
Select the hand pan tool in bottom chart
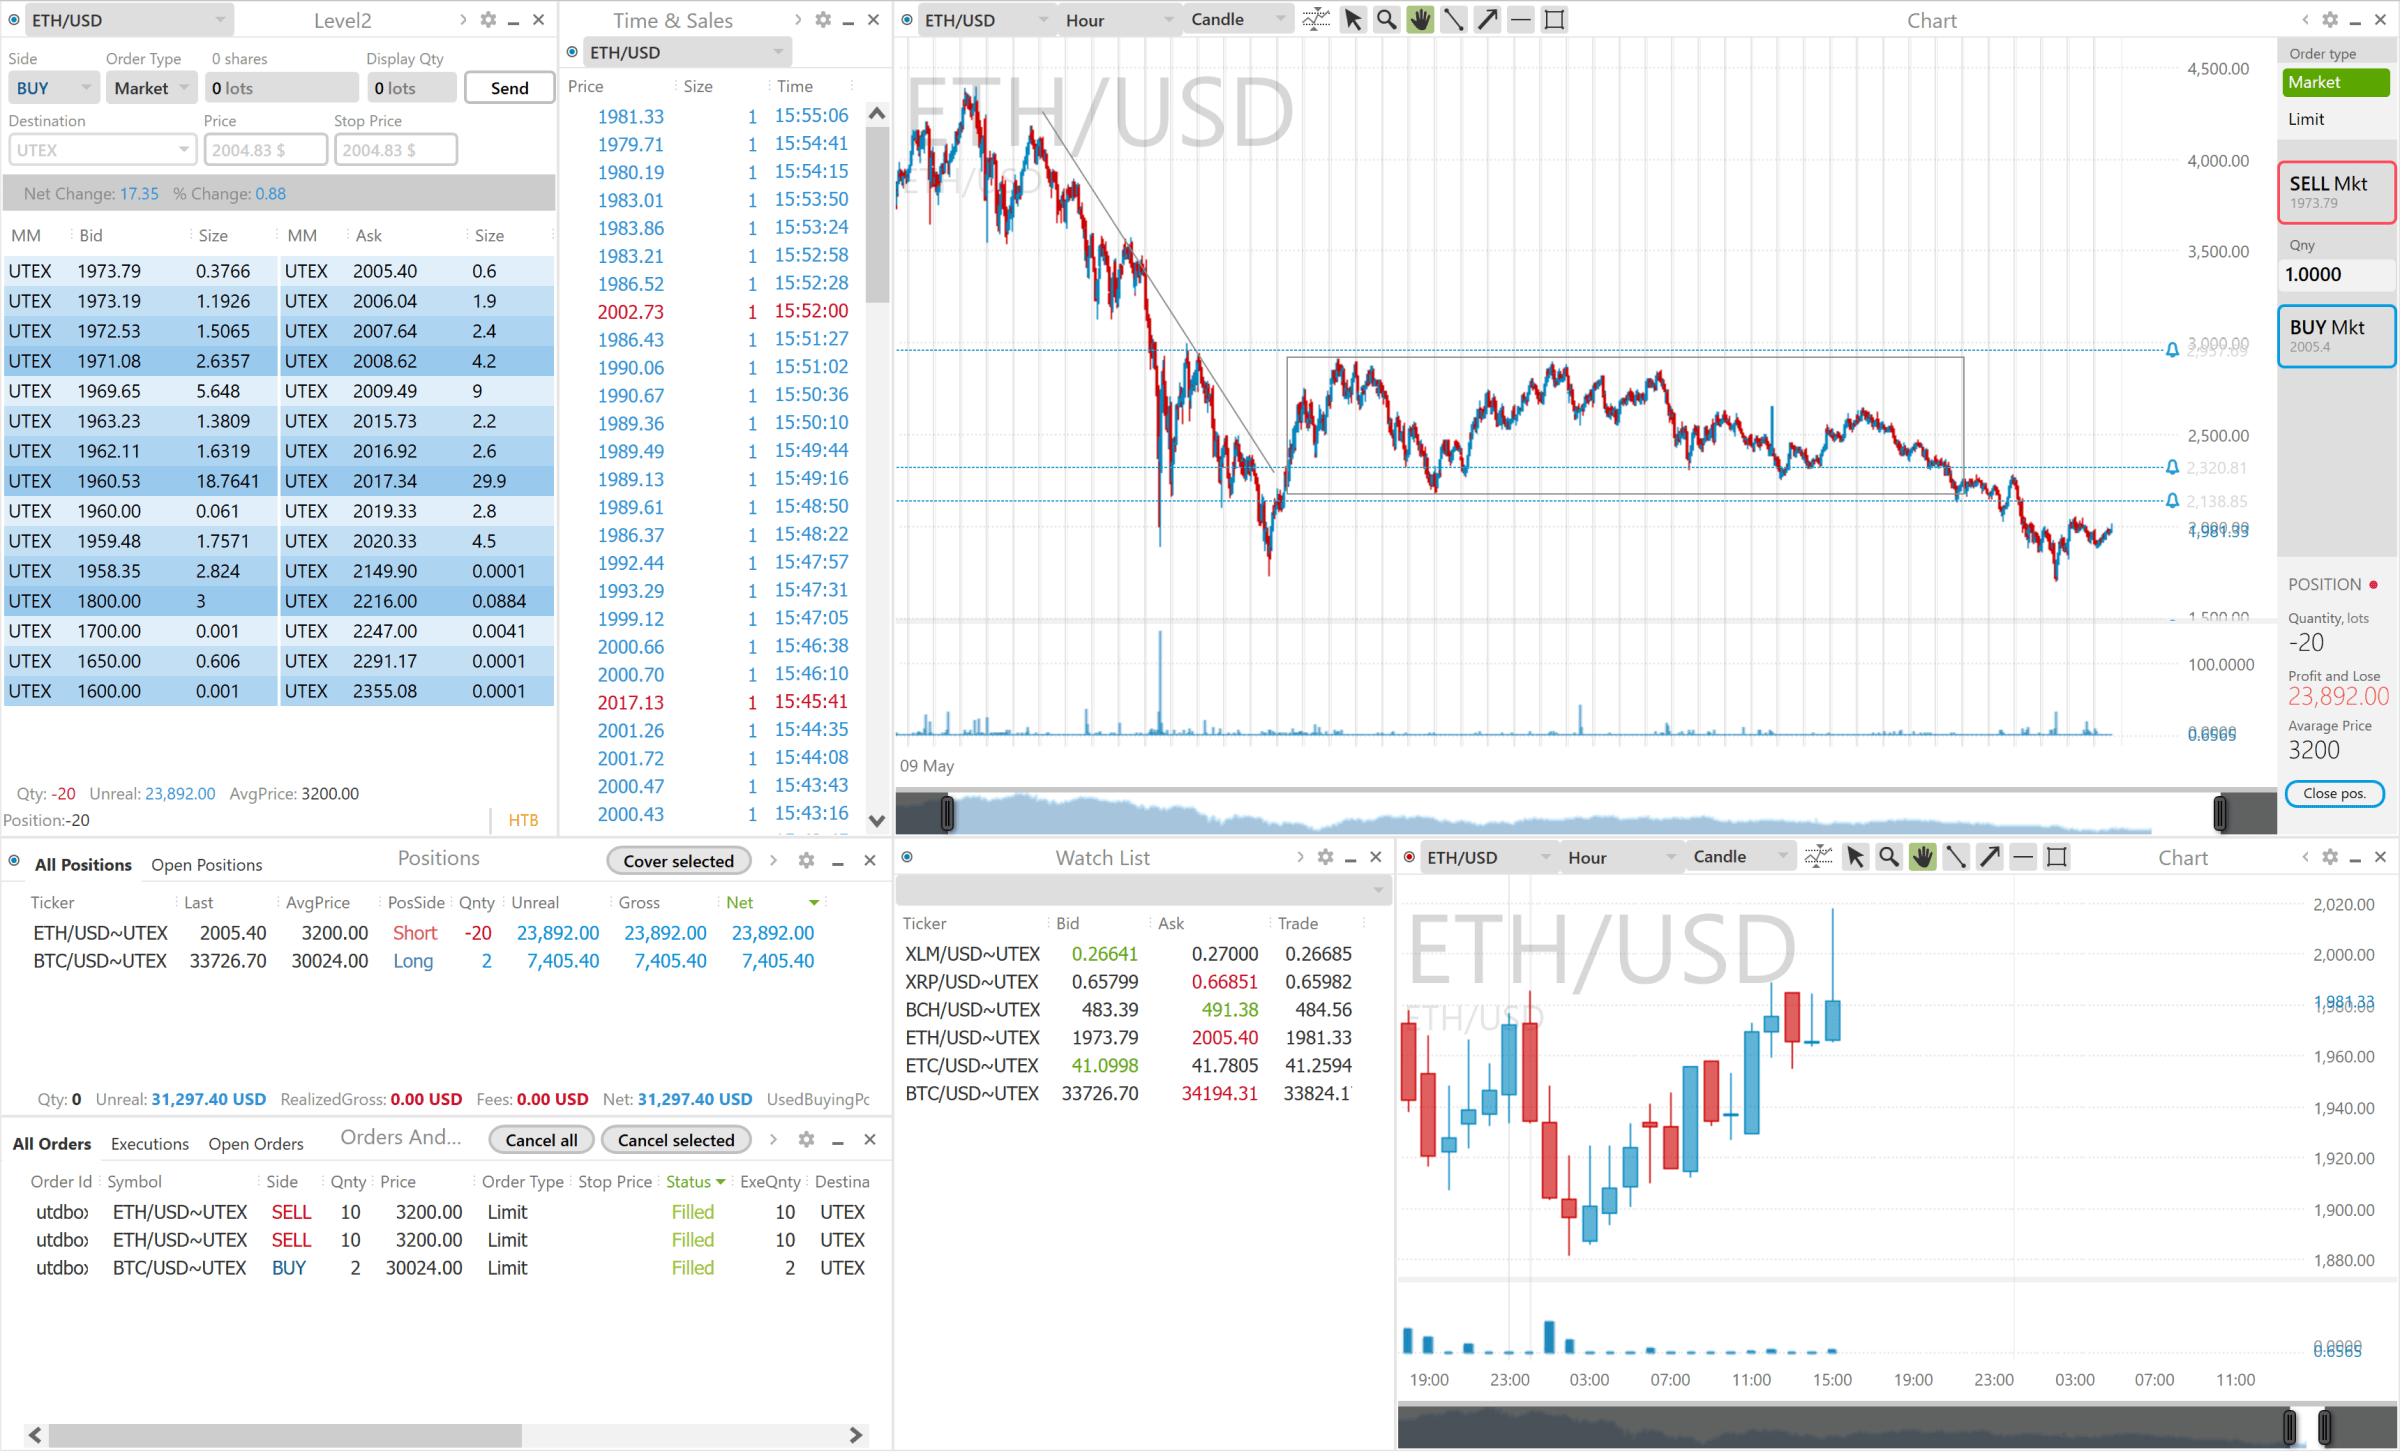click(1922, 857)
